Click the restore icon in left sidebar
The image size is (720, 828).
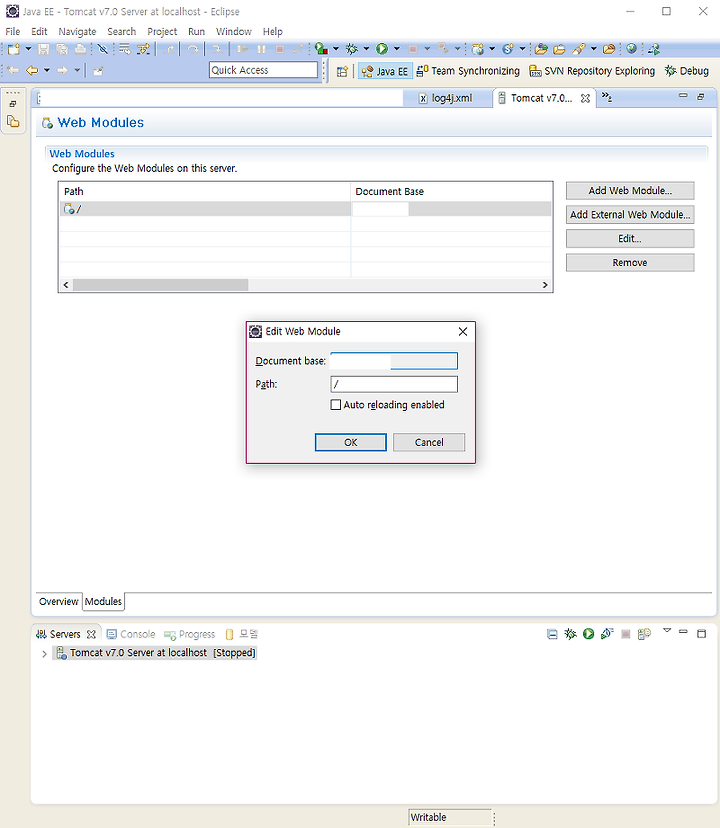tap(13, 104)
